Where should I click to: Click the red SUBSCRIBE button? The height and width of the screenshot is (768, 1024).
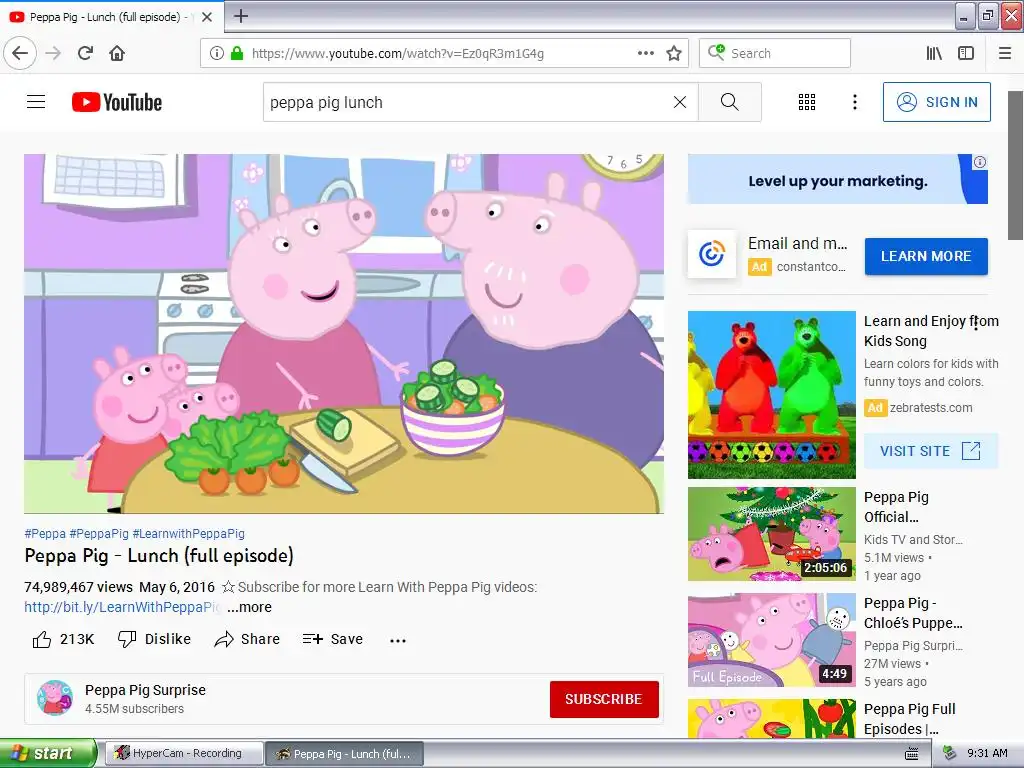[603, 699]
